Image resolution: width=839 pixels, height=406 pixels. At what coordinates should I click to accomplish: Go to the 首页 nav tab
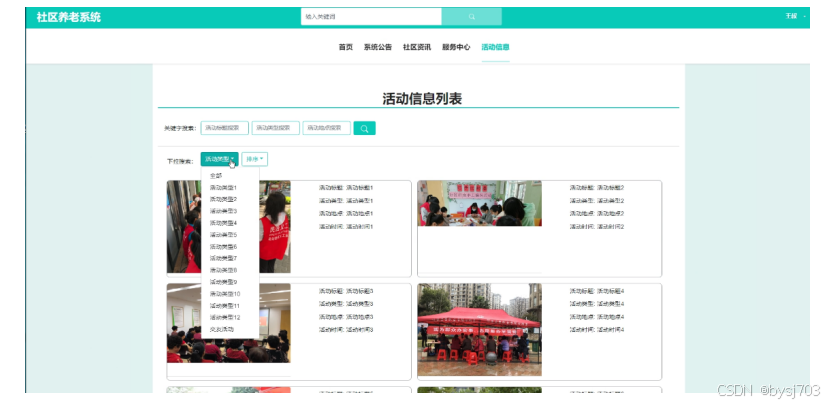(x=346, y=47)
